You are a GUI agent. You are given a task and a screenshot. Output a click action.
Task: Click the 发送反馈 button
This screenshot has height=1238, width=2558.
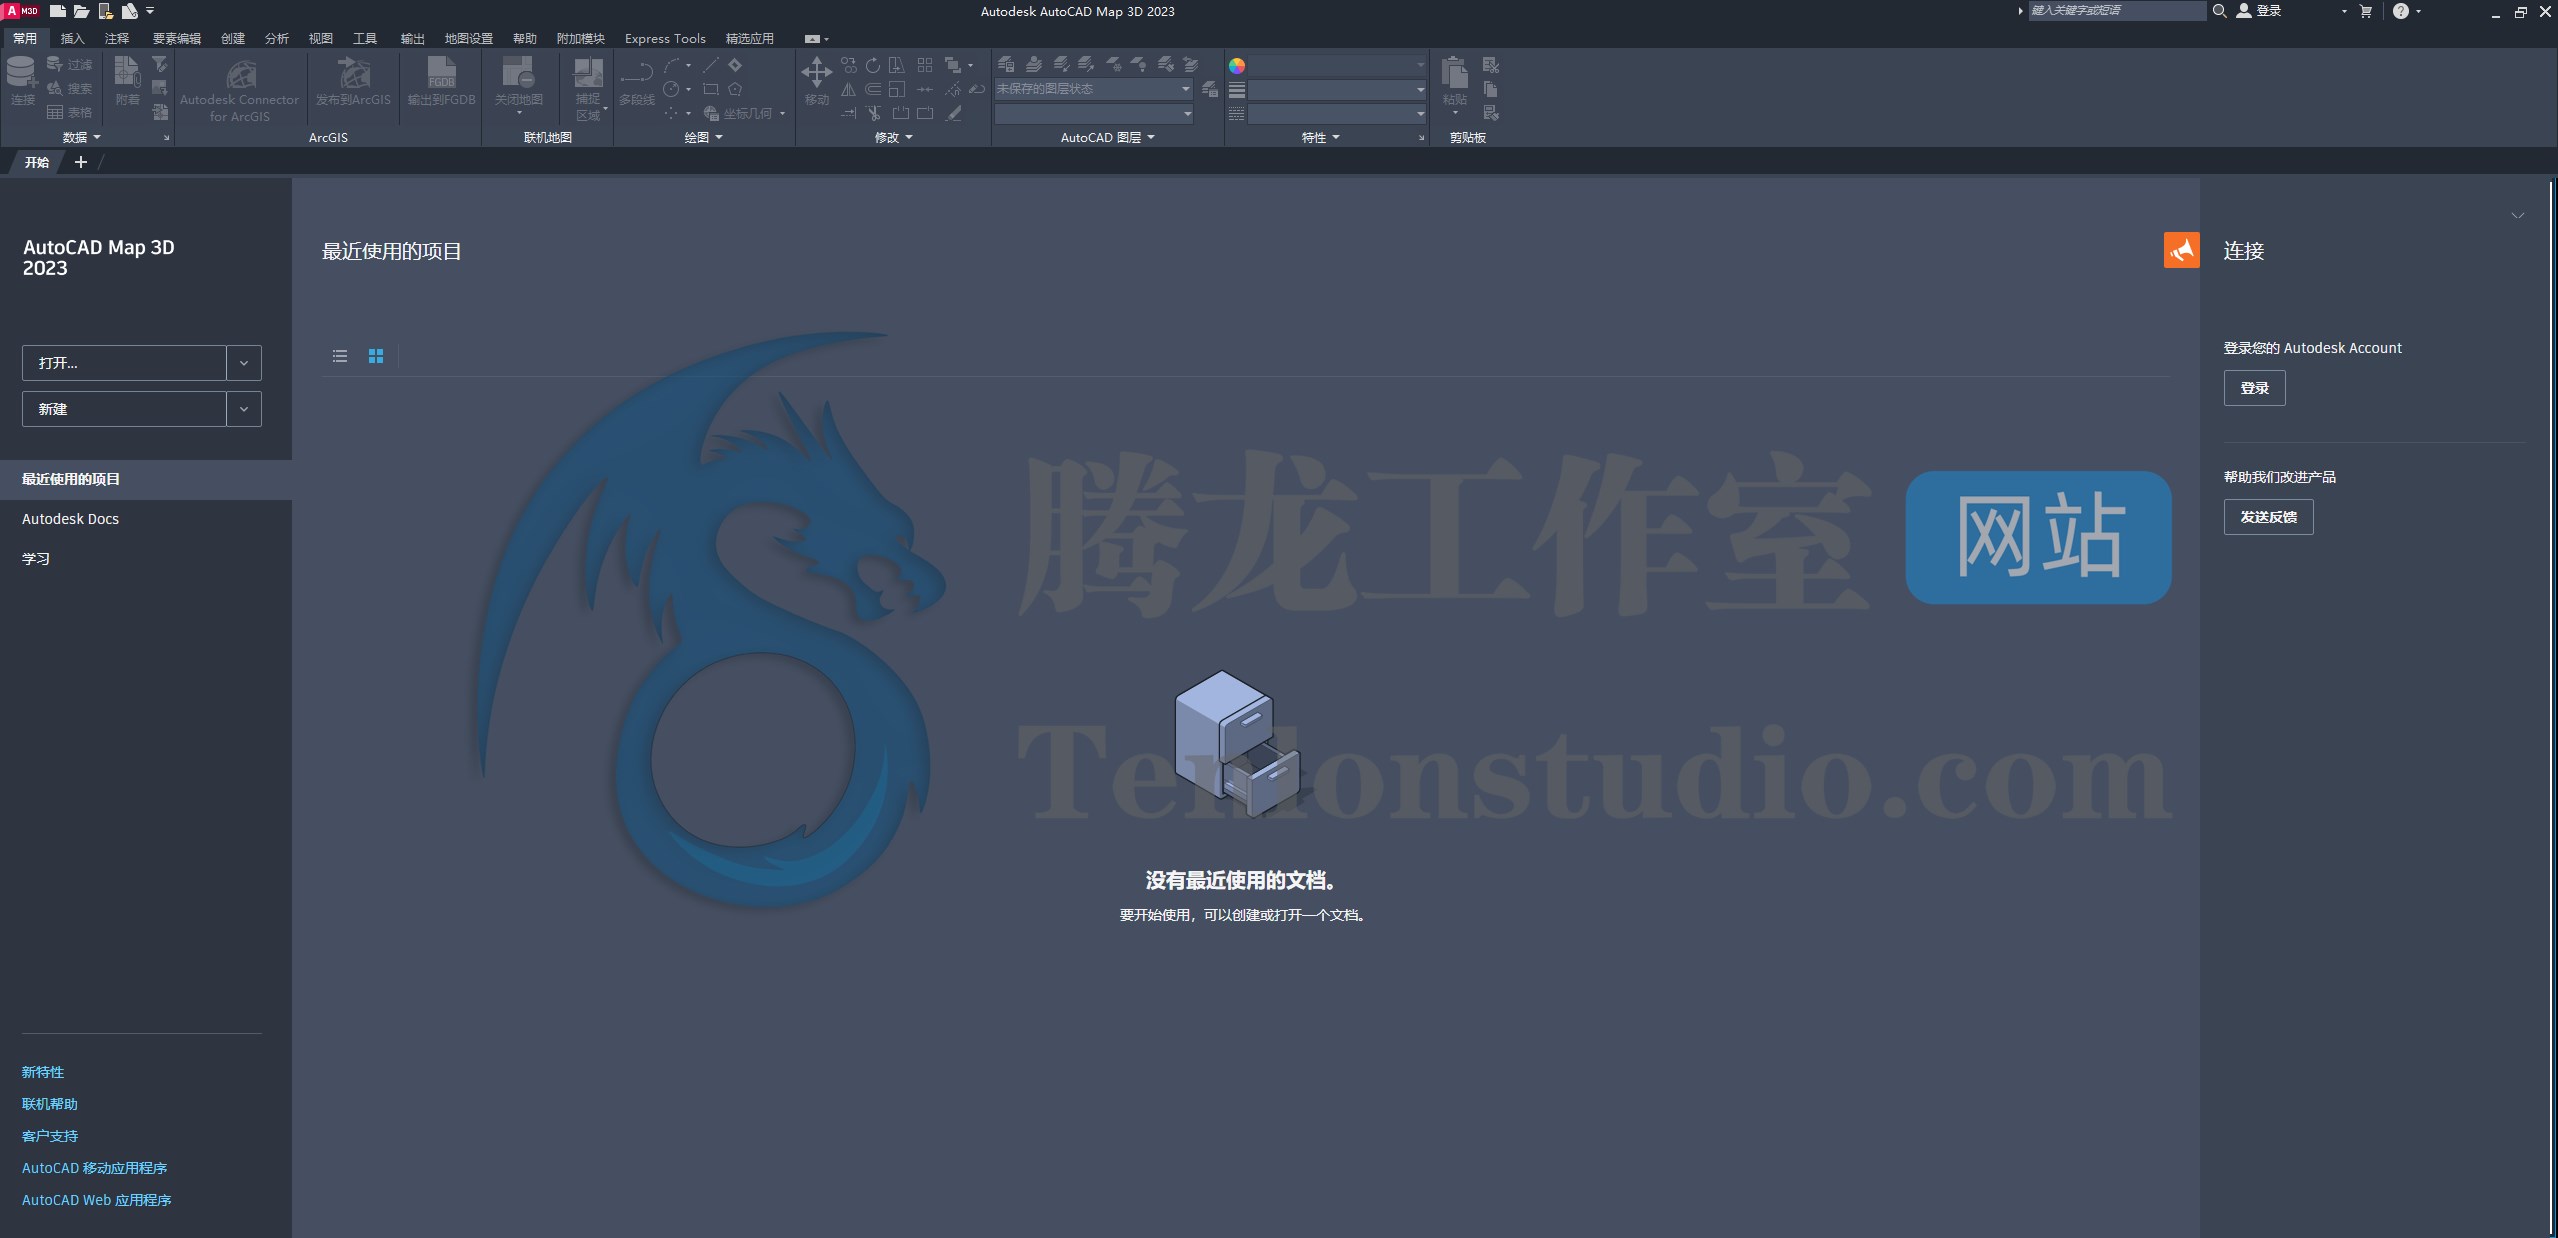pyautogui.click(x=2268, y=517)
